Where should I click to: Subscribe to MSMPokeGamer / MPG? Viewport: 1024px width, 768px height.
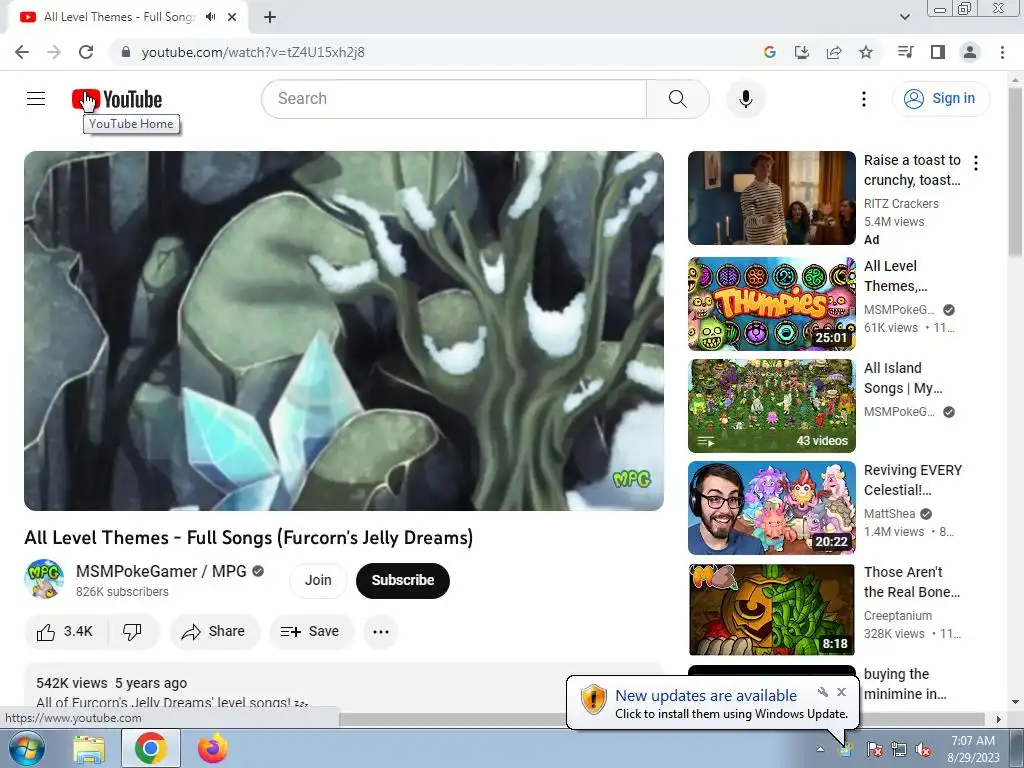coord(403,580)
